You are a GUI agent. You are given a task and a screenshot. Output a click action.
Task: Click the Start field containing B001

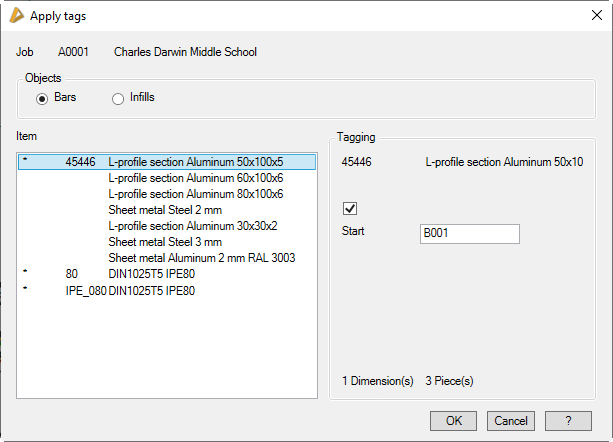point(469,233)
